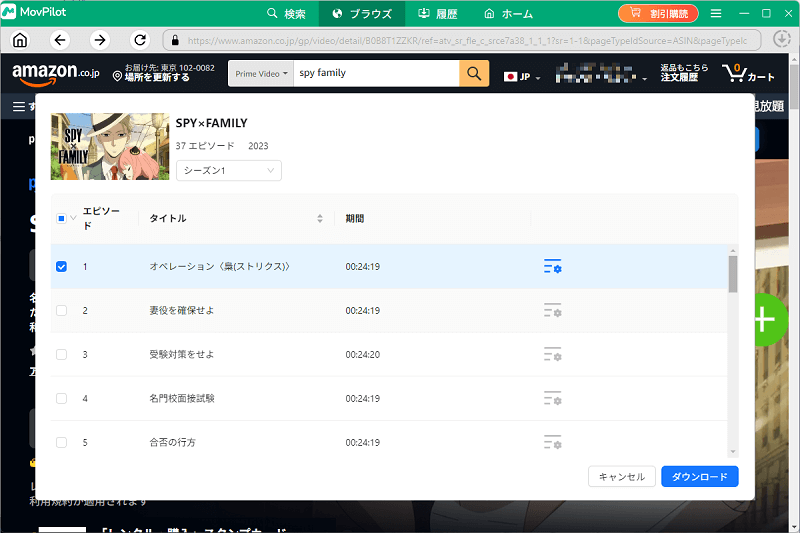The height and width of the screenshot is (533, 800).
Task: Check episode 3 受験対策をせよ checkbox
Action: pyautogui.click(x=61, y=354)
